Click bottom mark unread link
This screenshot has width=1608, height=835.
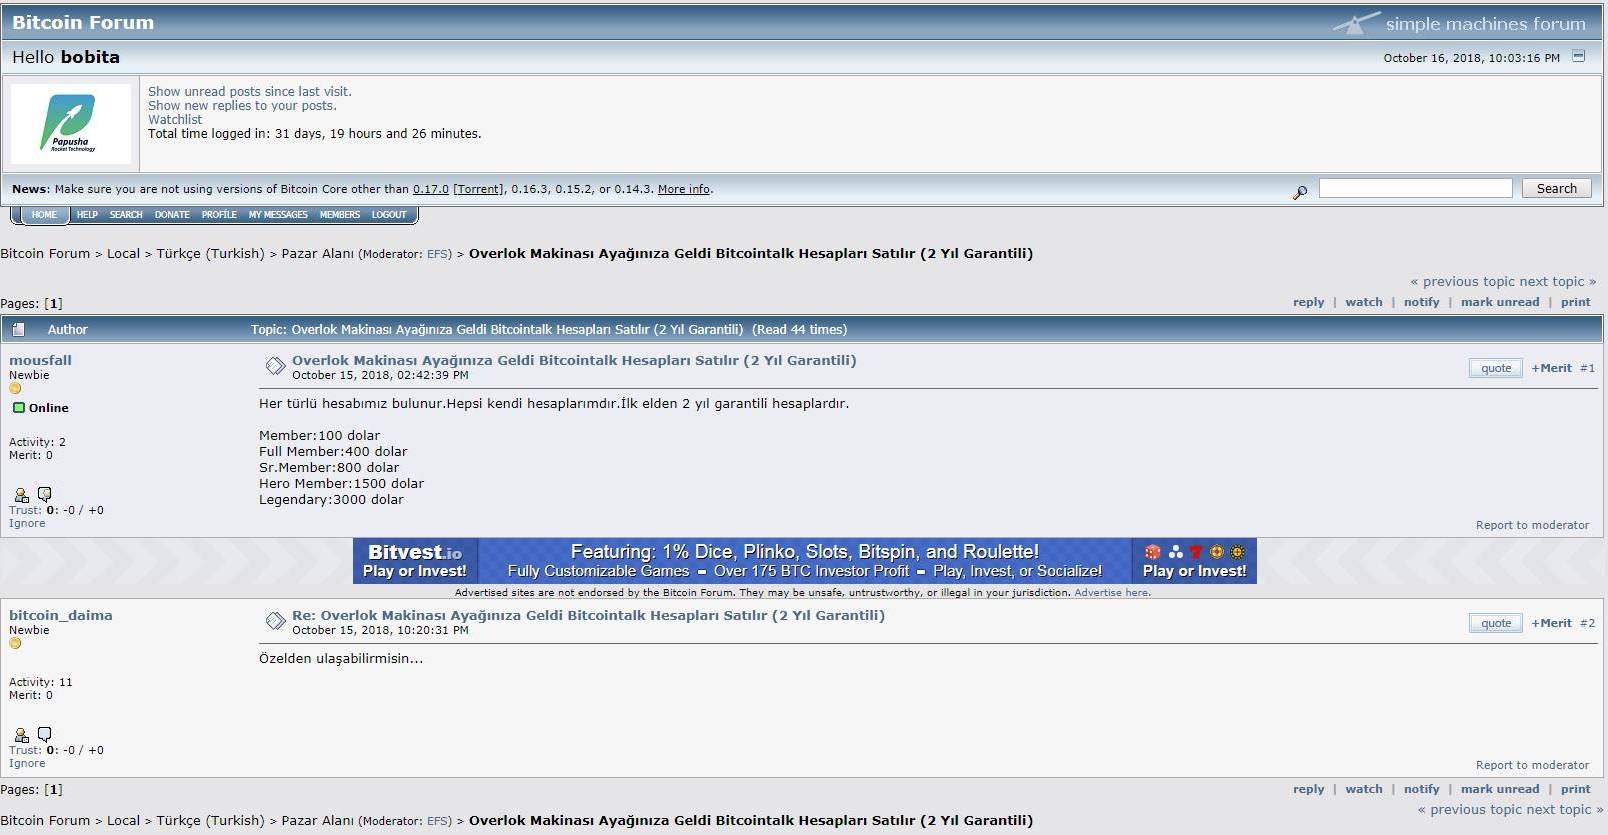(1500, 789)
